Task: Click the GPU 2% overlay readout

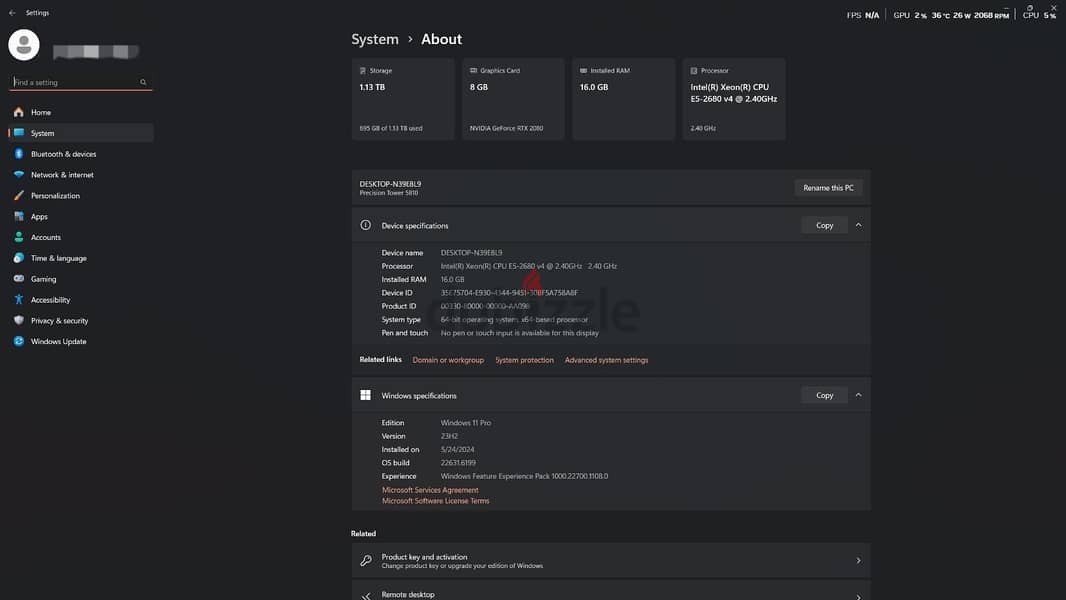Action: pyautogui.click(x=910, y=15)
